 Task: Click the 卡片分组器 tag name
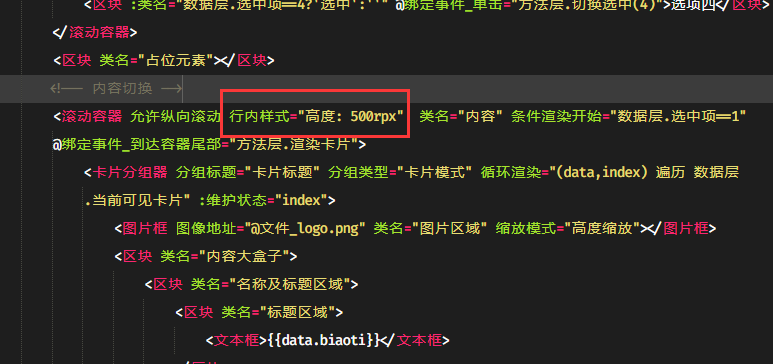tap(130, 173)
